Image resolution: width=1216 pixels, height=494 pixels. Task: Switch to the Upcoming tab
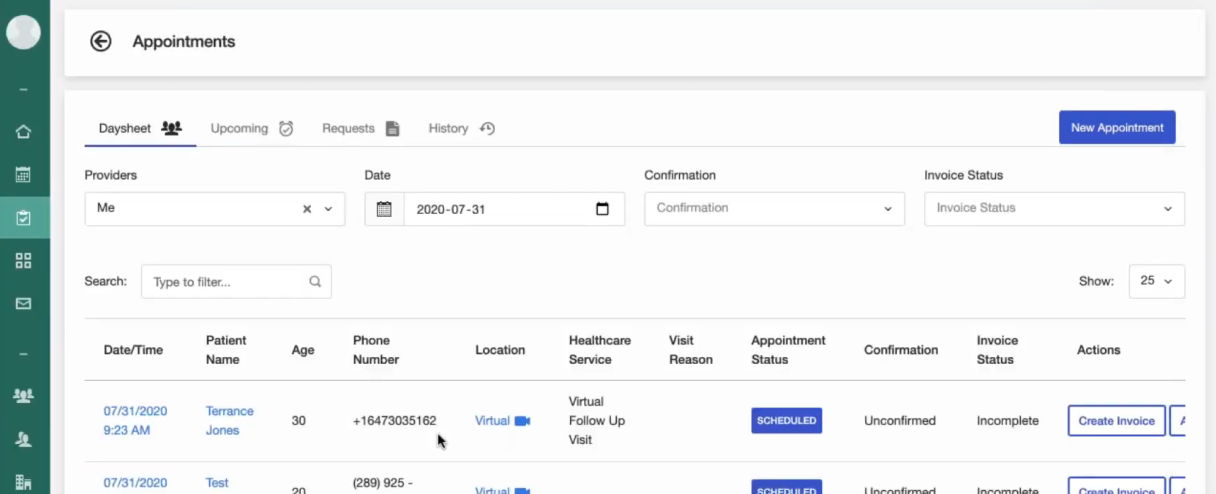(252, 128)
